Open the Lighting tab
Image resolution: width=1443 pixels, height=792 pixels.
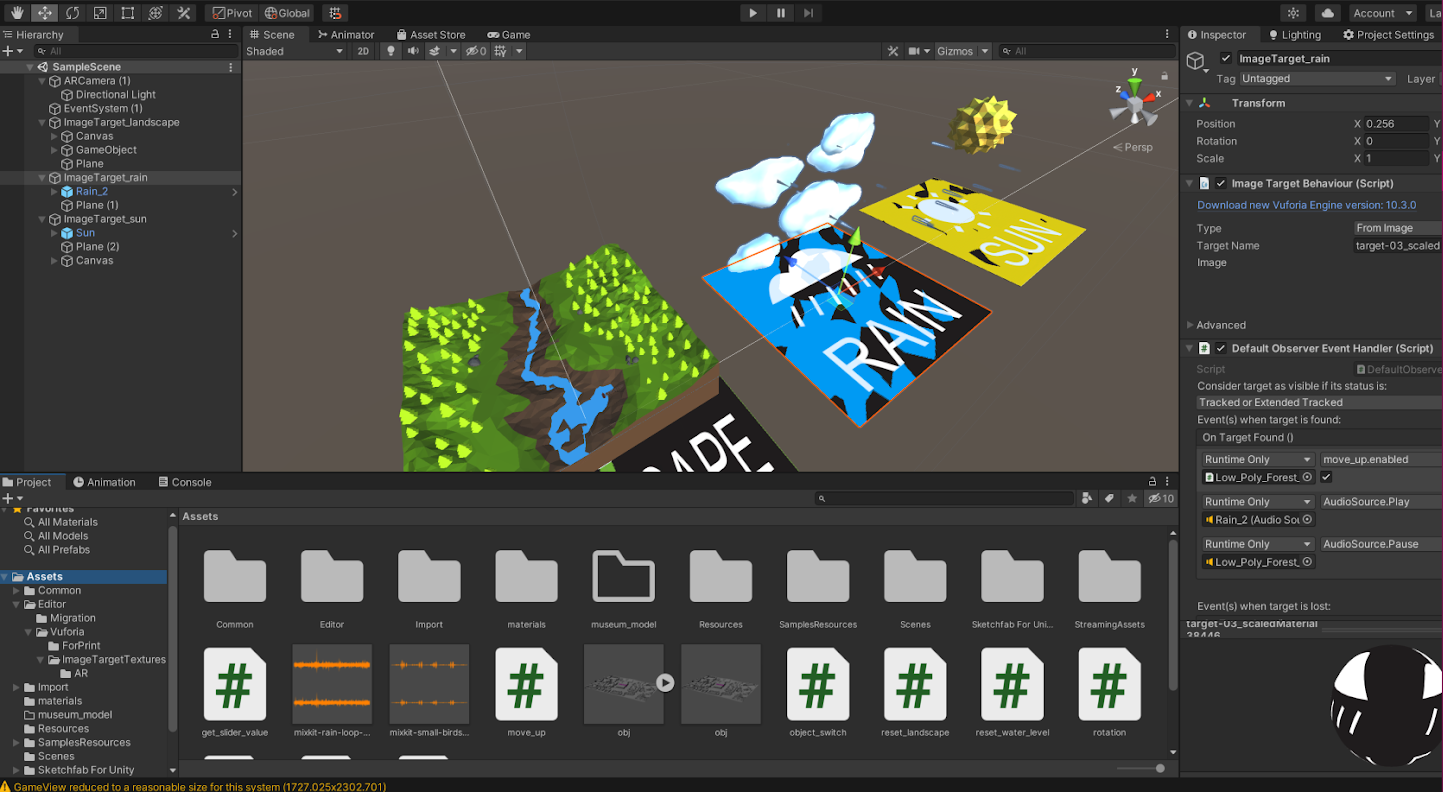[x=1294, y=34]
